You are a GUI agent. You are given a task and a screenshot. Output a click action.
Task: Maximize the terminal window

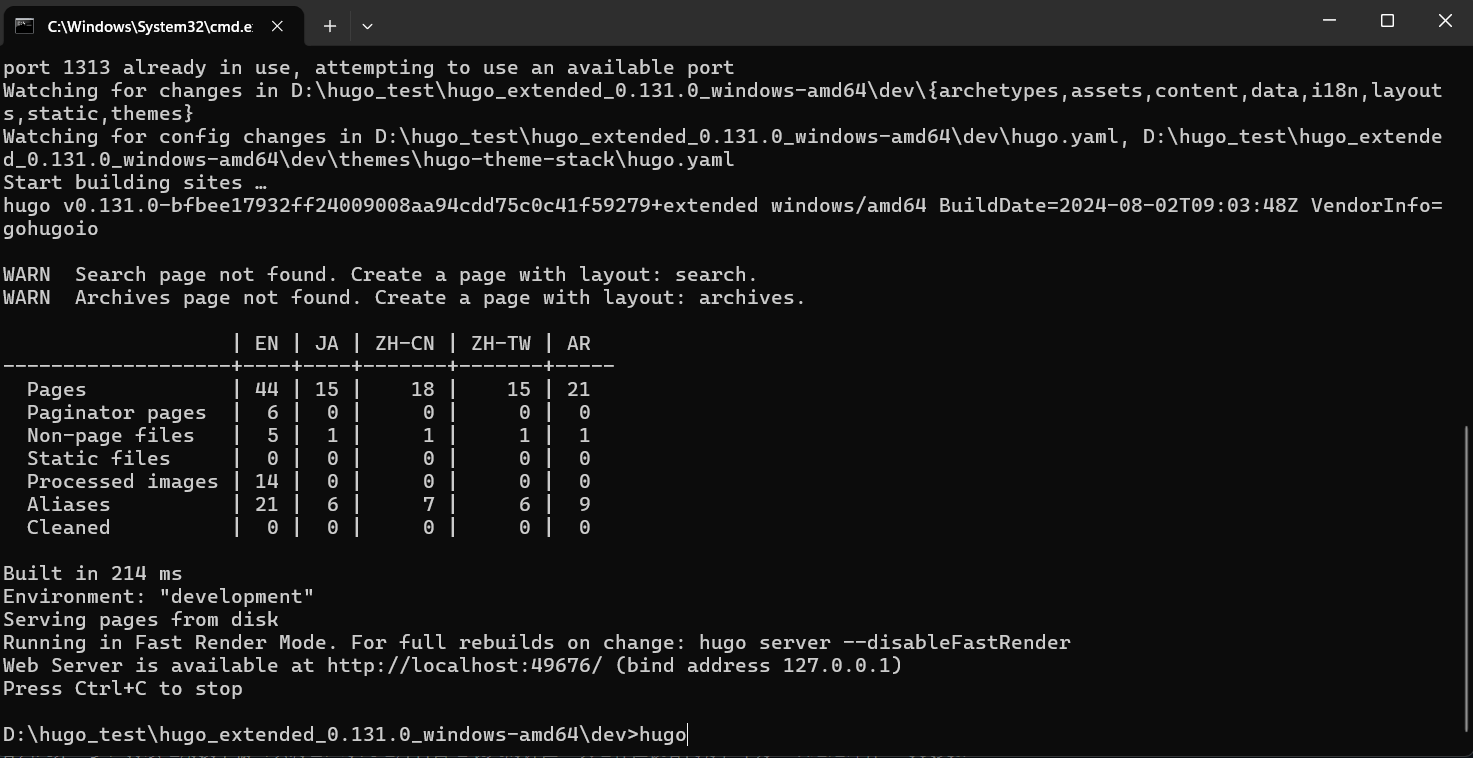coord(1387,21)
